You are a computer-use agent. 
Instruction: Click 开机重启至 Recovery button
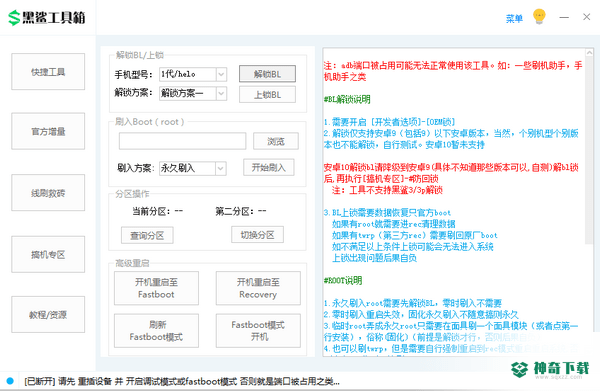258,288
